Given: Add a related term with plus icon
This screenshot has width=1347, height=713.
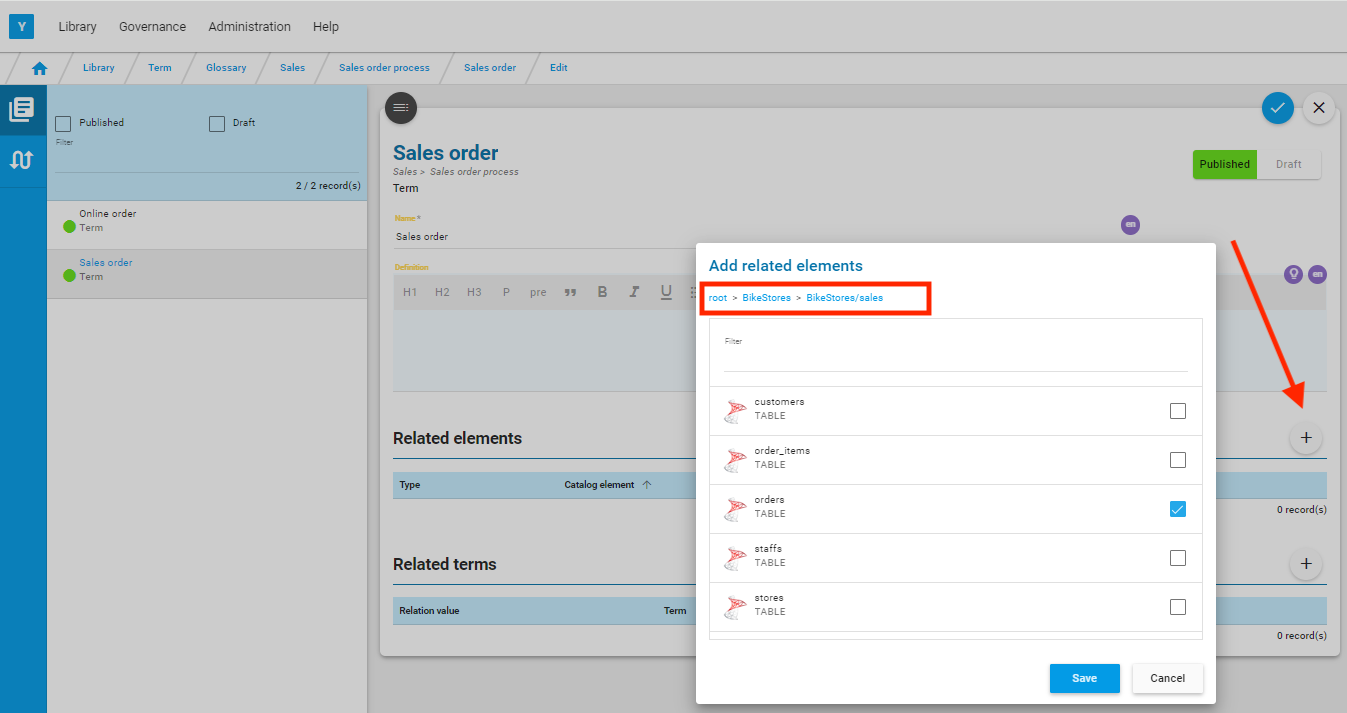Looking at the screenshot, I should tap(1306, 564).
